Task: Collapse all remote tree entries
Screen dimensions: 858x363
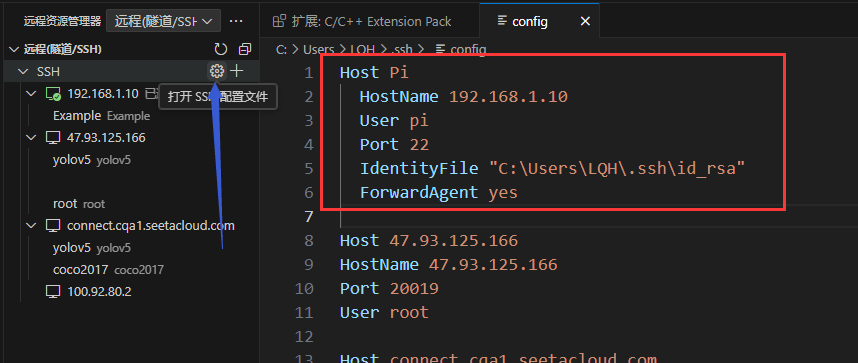Action: tap(245, 50)
